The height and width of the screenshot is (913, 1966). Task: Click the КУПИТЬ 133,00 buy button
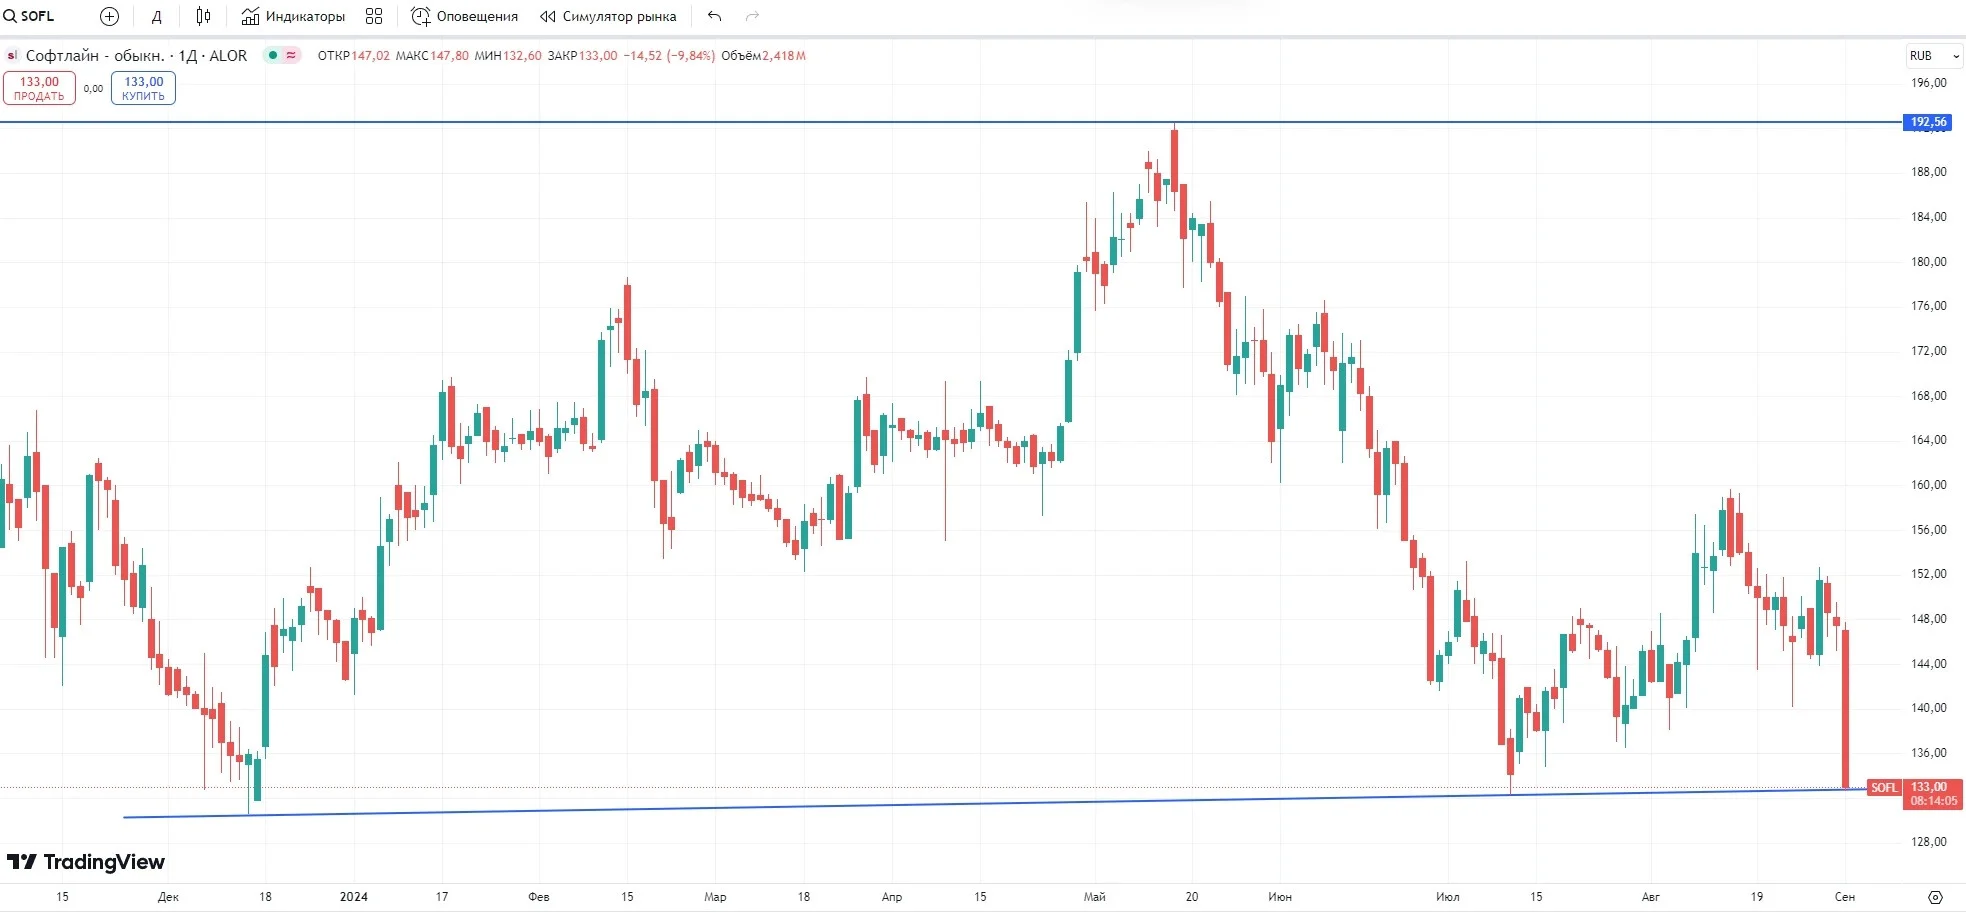click(x=143, y=88)
